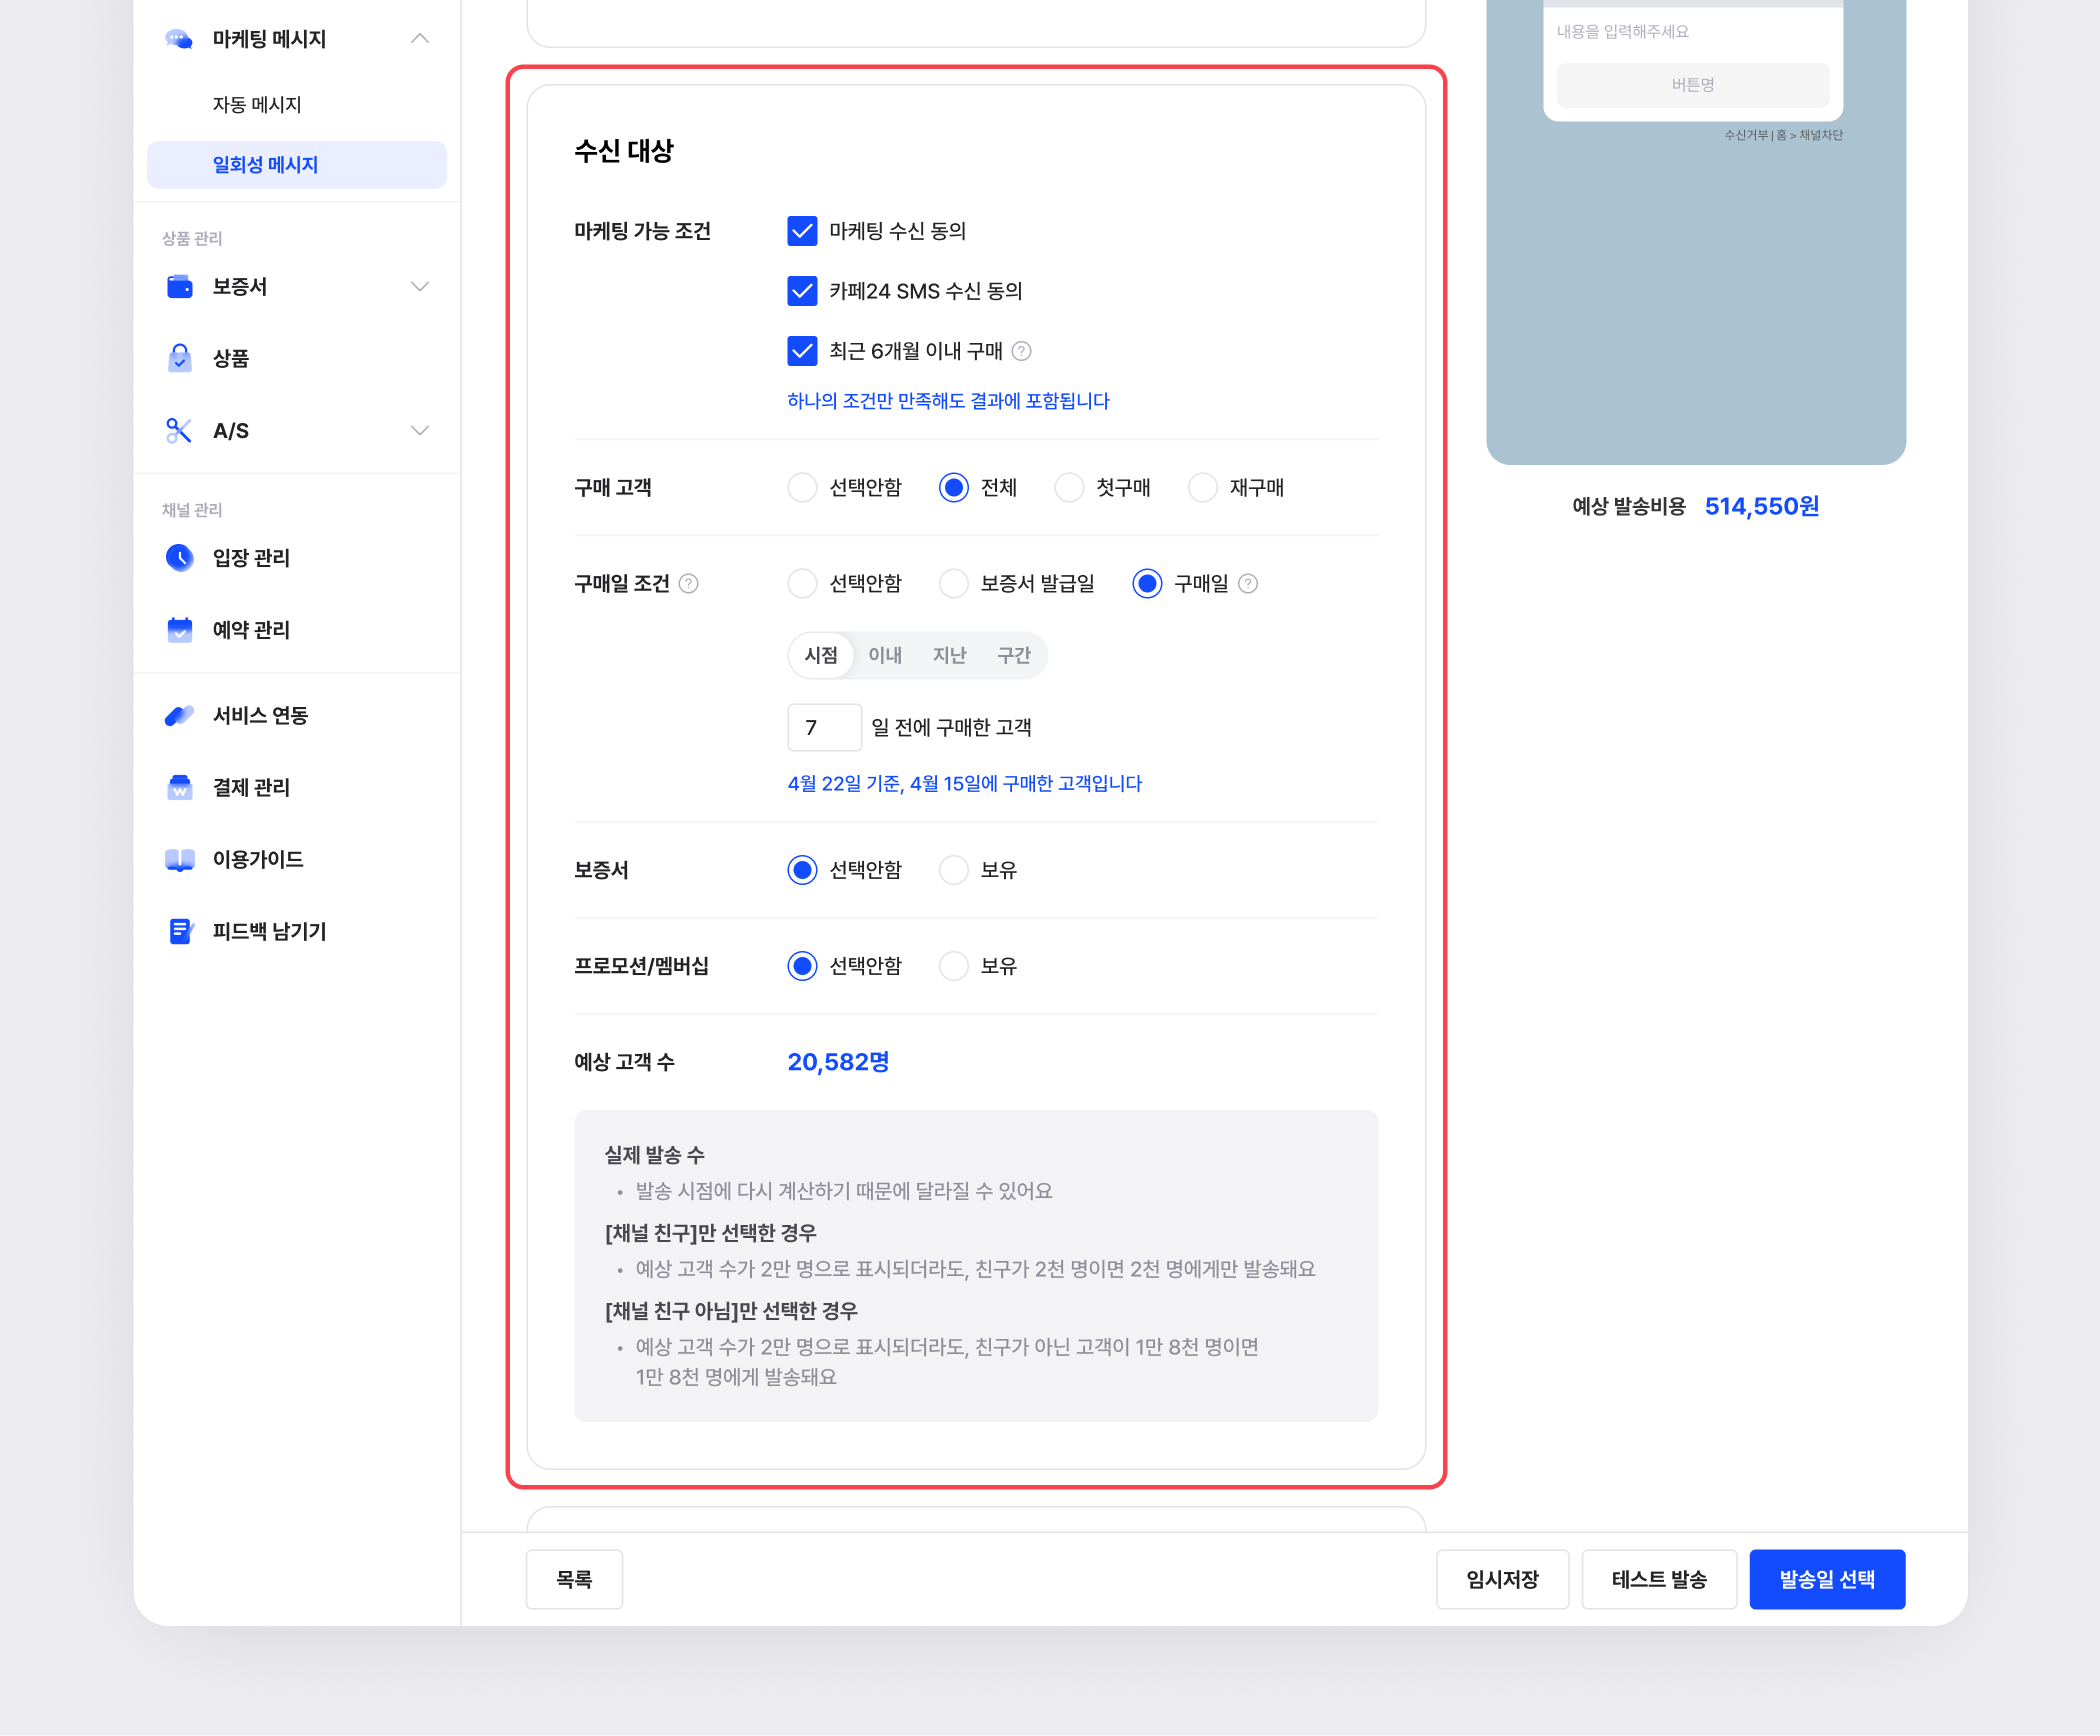Viewport: 2100px width, 1736px height.
Task: Click help icon next to 구매일 조건
Action: pos(688,583)
